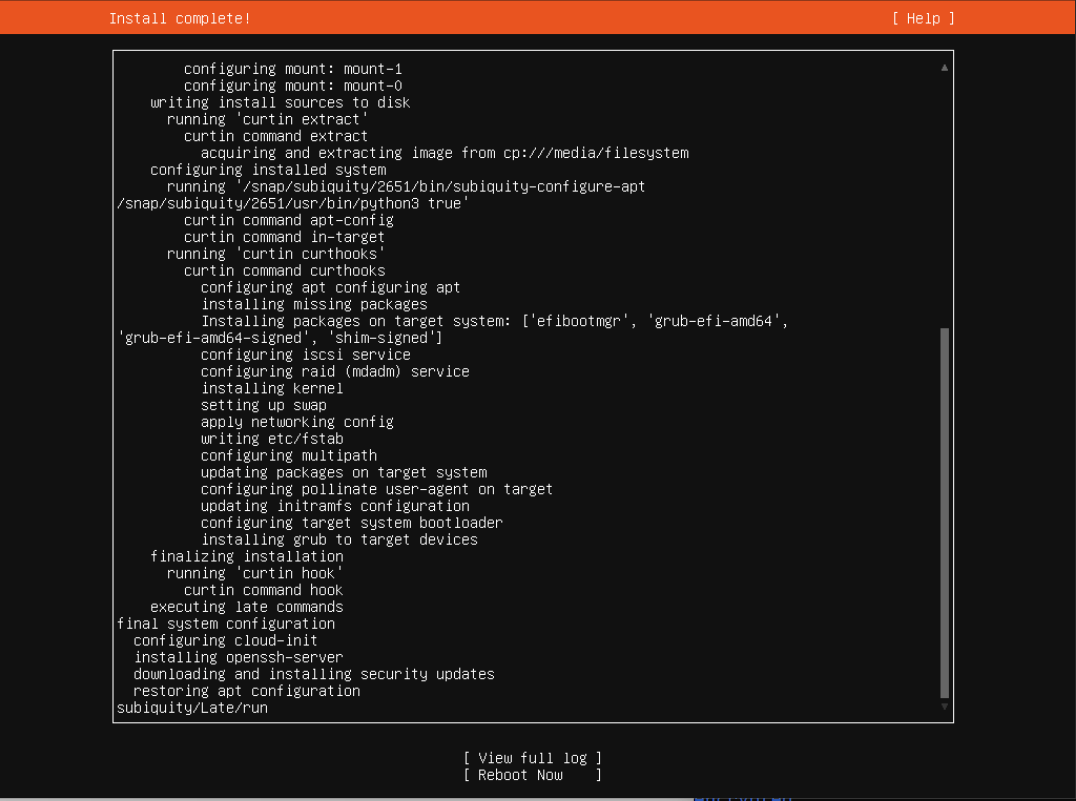Click 'installing openssh-server' line

tap(238, 658)
